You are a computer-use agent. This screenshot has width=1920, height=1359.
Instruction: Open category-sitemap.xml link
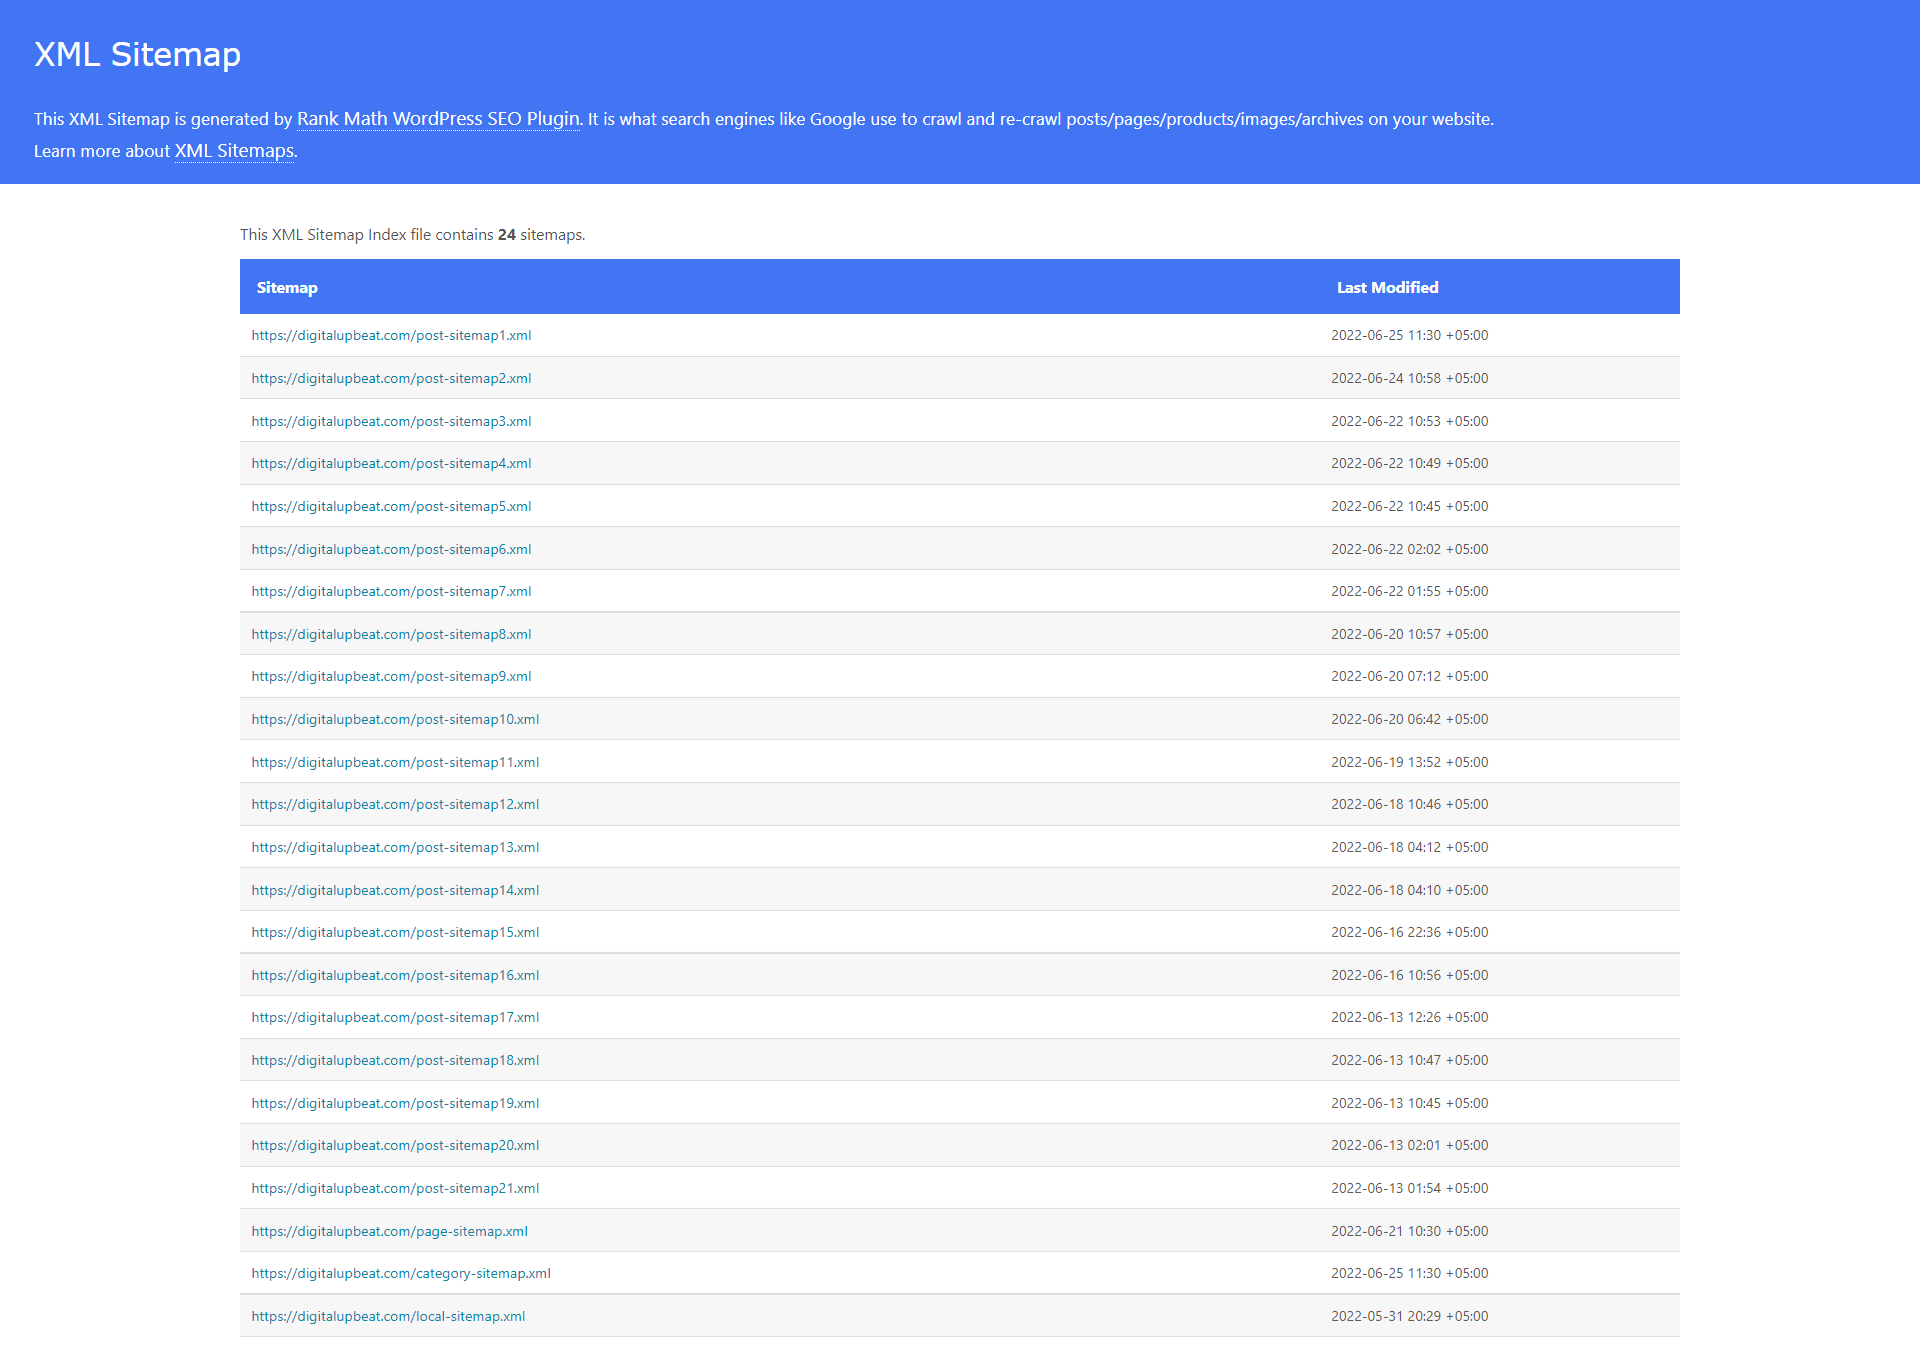(x=401, y=1273)
